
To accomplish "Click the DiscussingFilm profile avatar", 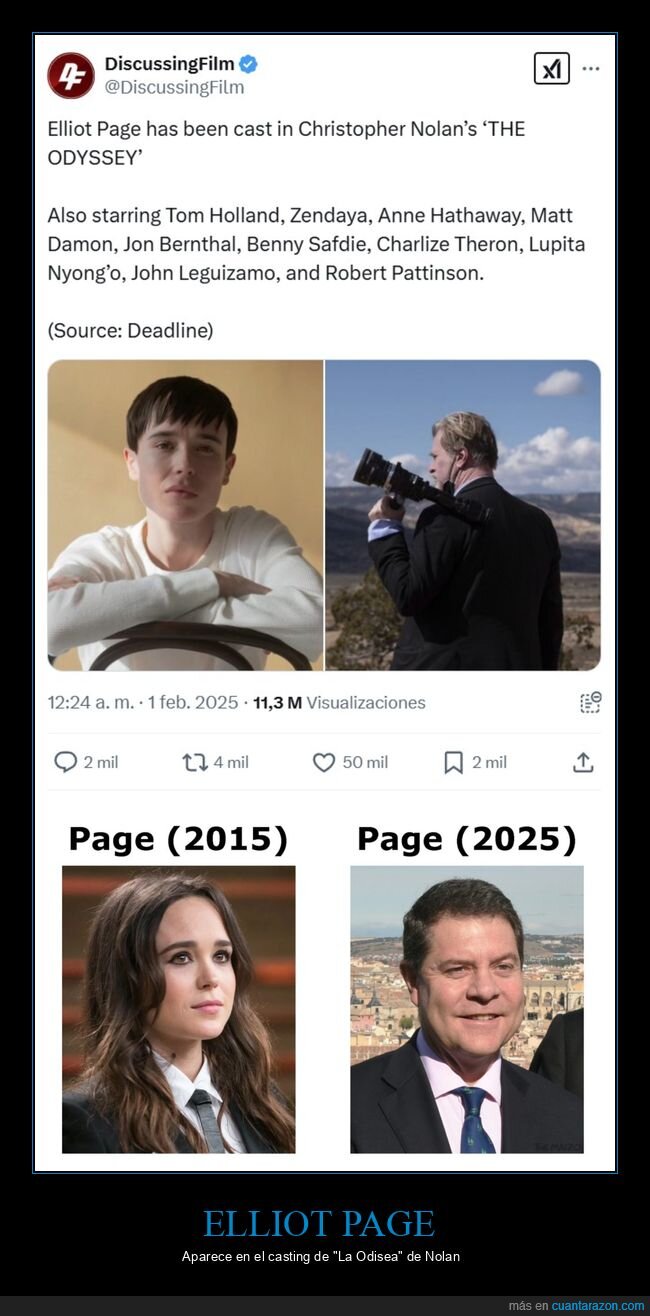I will click(x=71, y=75).
